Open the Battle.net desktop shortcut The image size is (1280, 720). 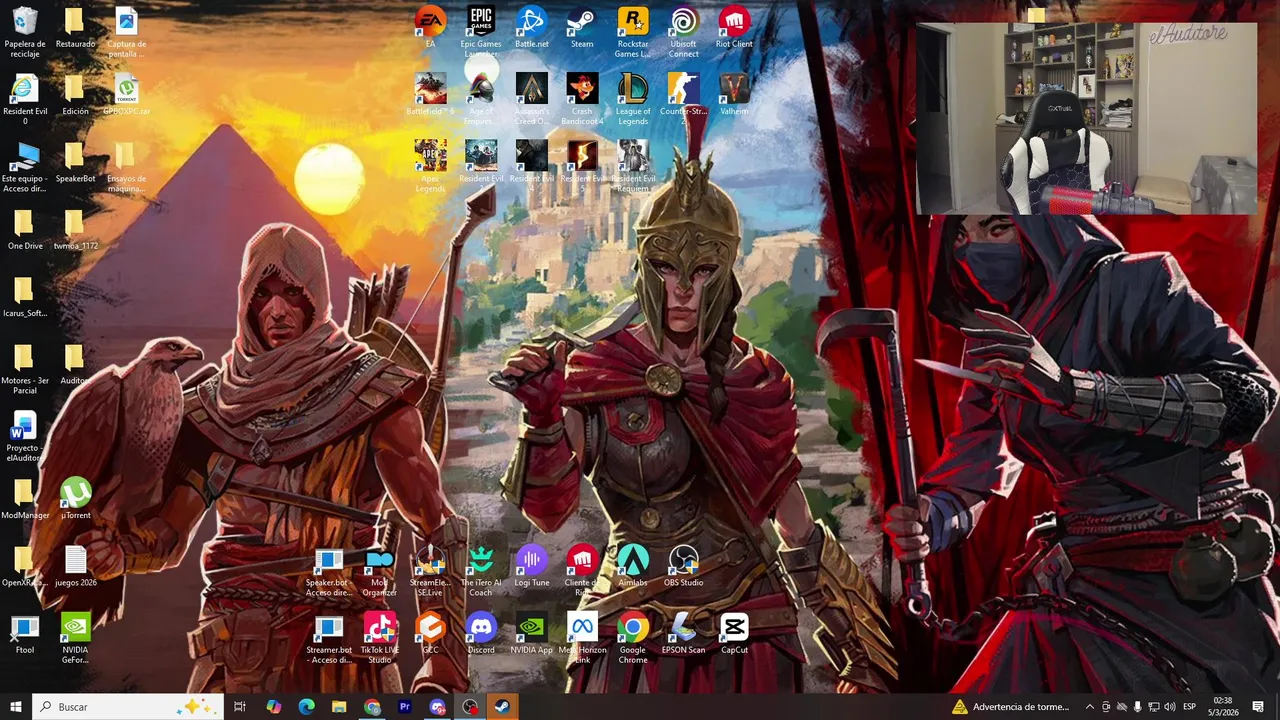click(x=531, y=28)
